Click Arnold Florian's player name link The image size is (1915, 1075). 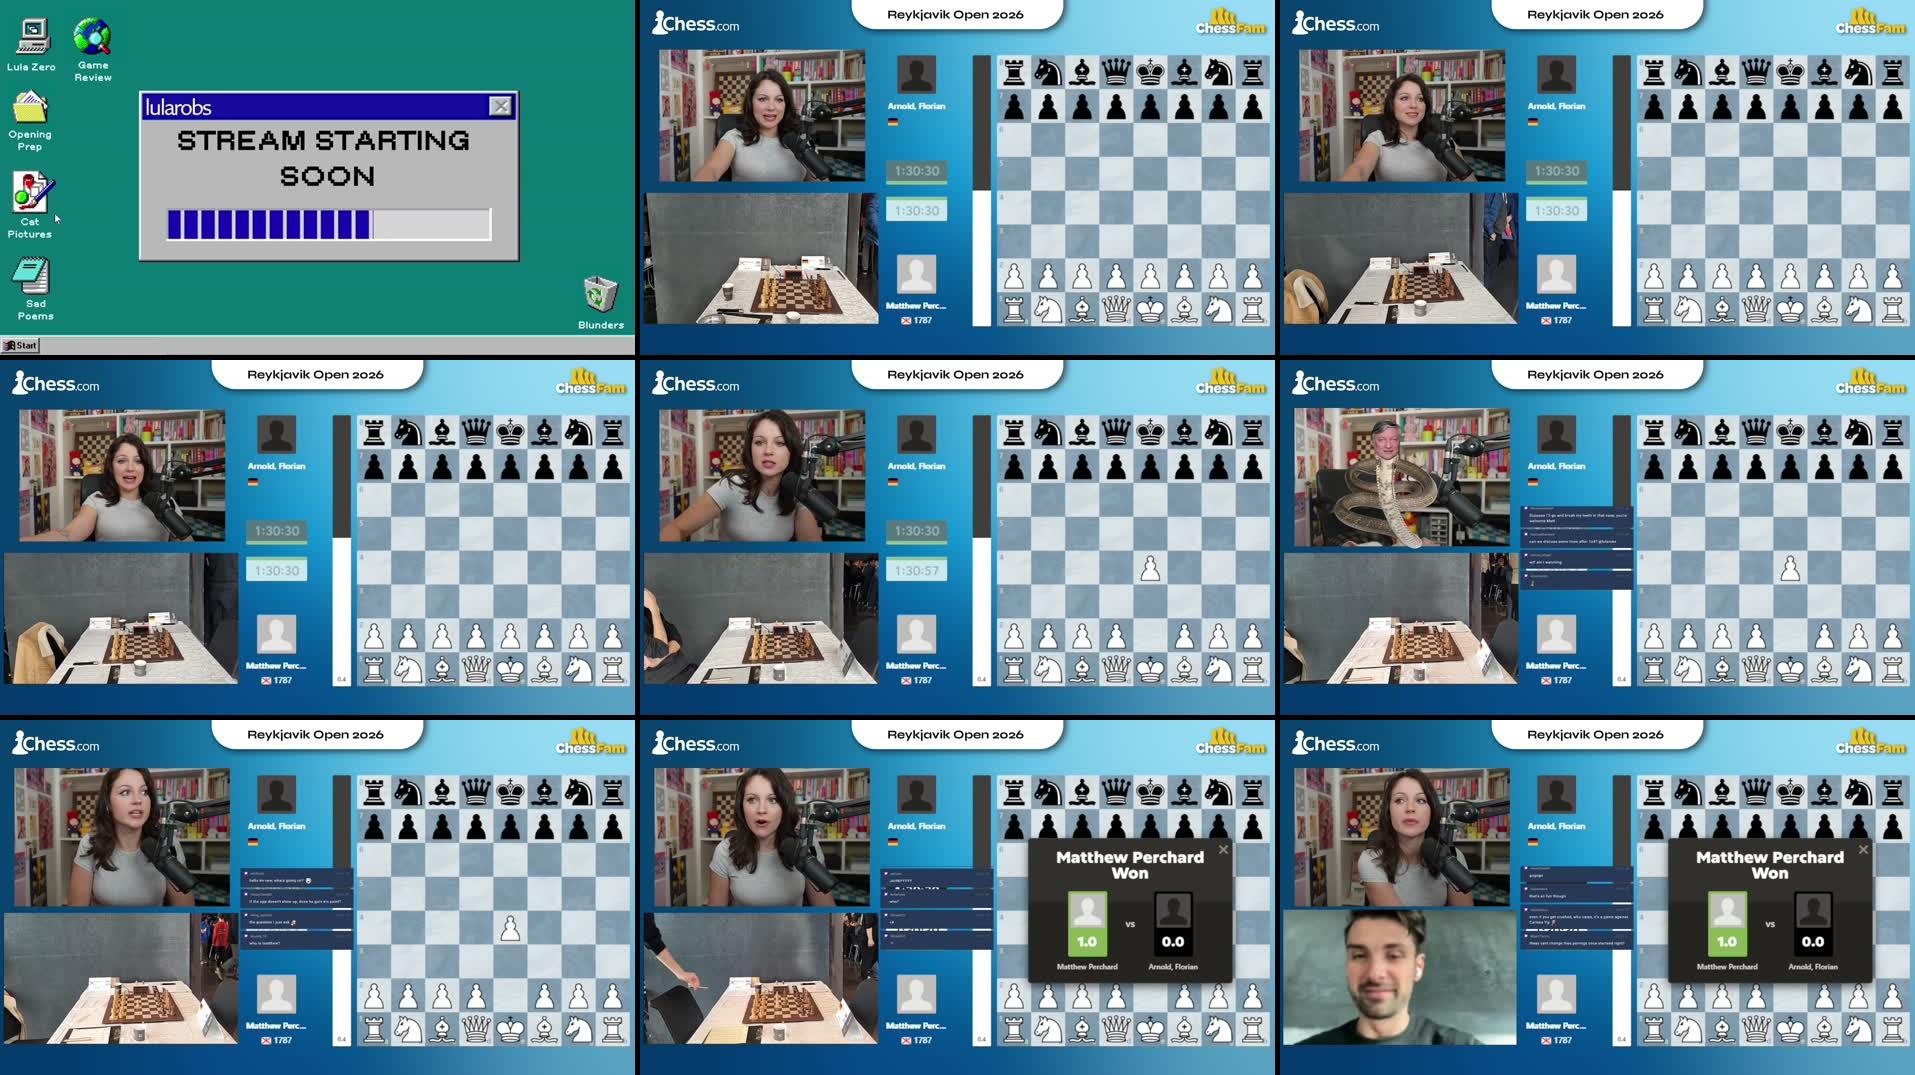[916, 106]
